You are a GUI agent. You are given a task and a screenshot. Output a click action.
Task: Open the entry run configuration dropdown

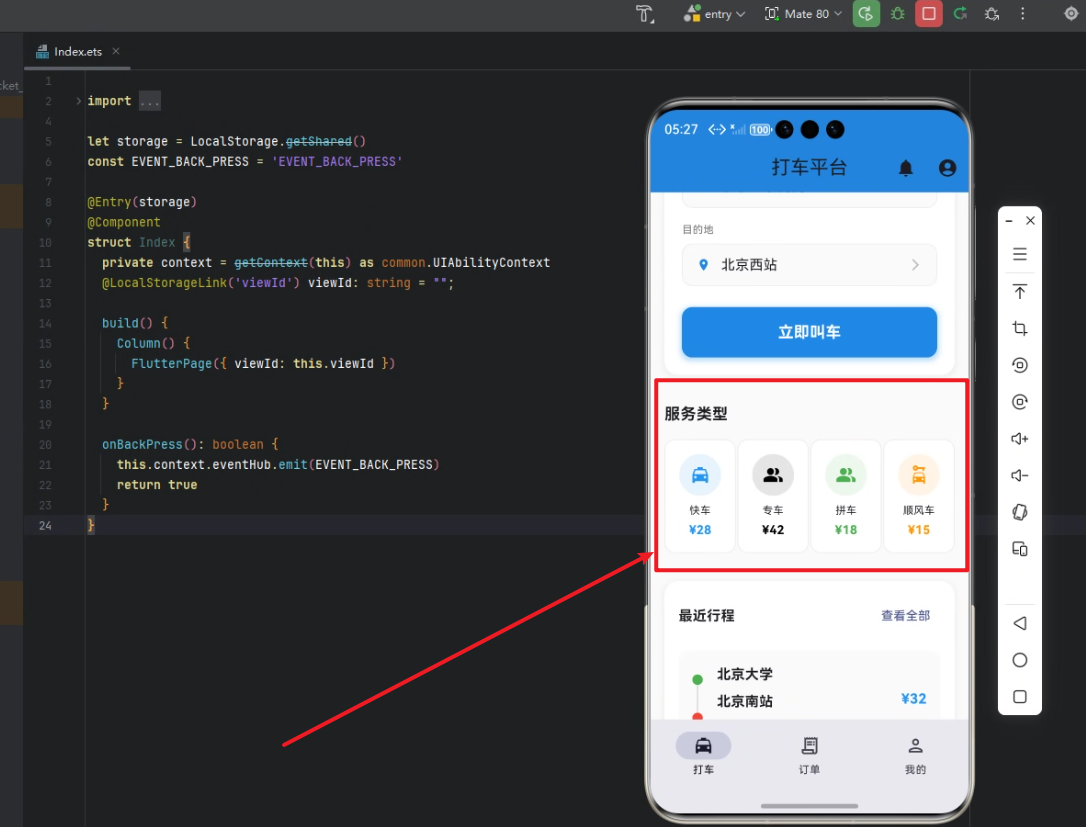click(x=714, y=14)
